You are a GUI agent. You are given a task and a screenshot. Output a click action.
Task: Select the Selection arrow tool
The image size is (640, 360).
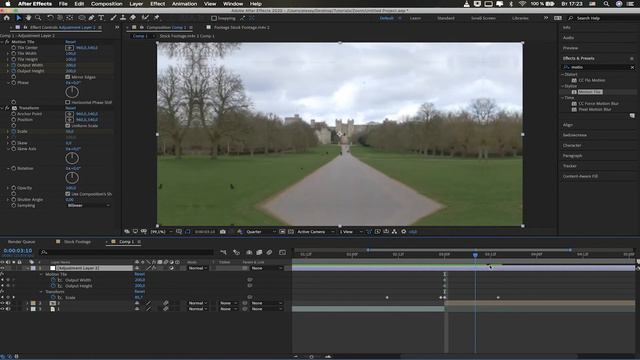(18, 18)
